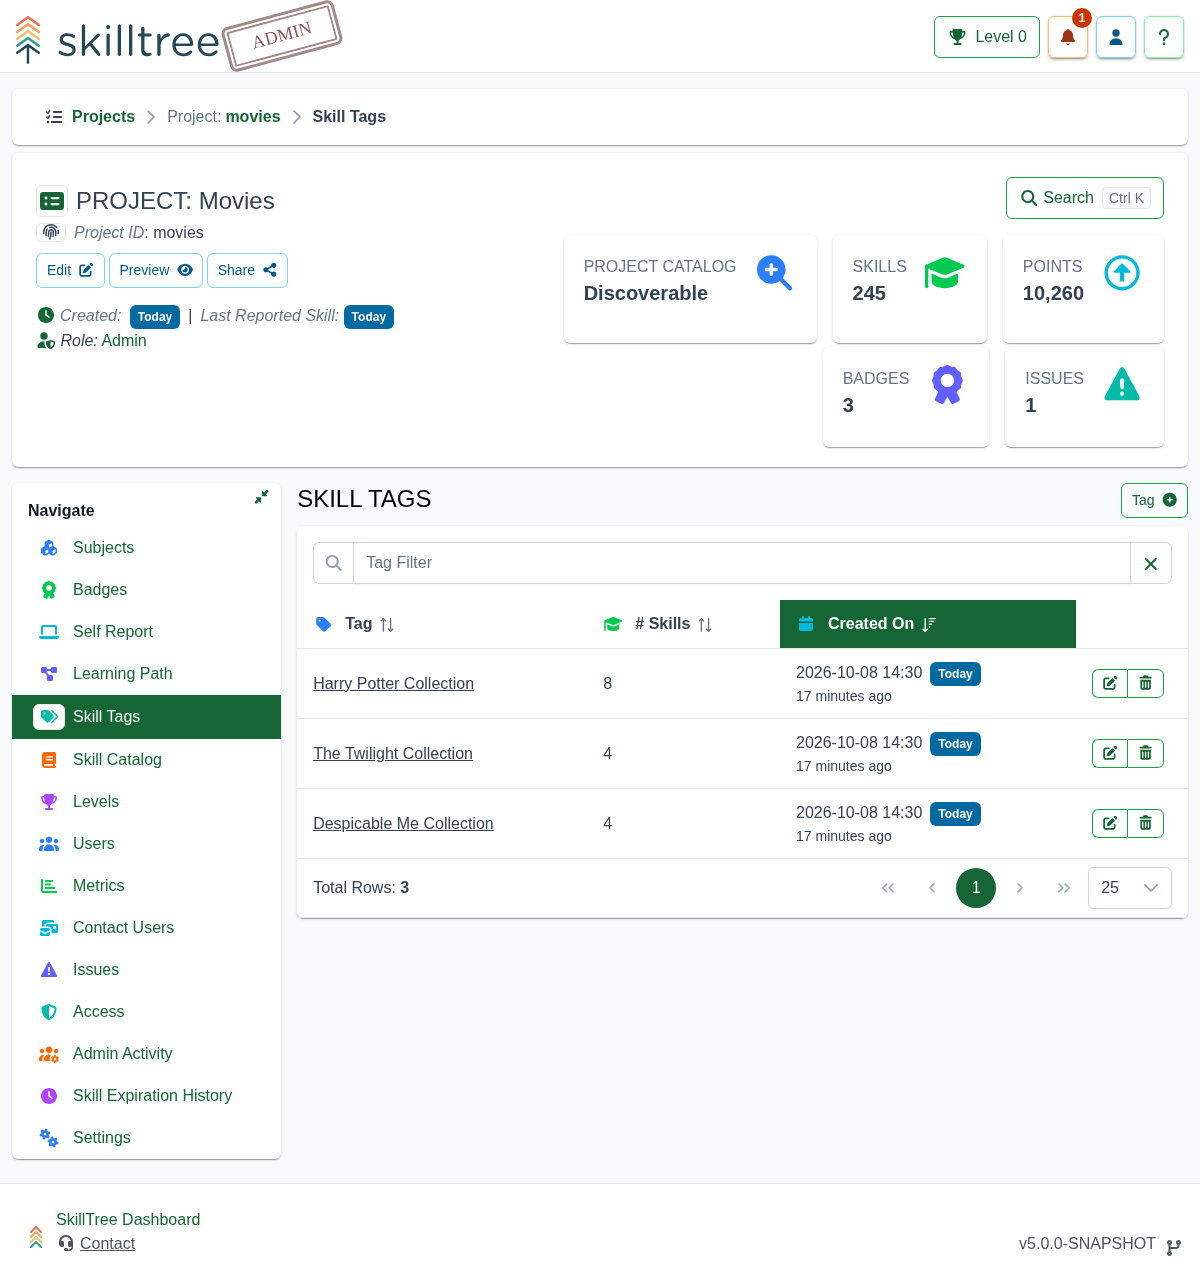Delete The Twilight Collection tag
Image resolution: width=1200 pixels, height=1280 pixels.
(x=1146, y=754)
